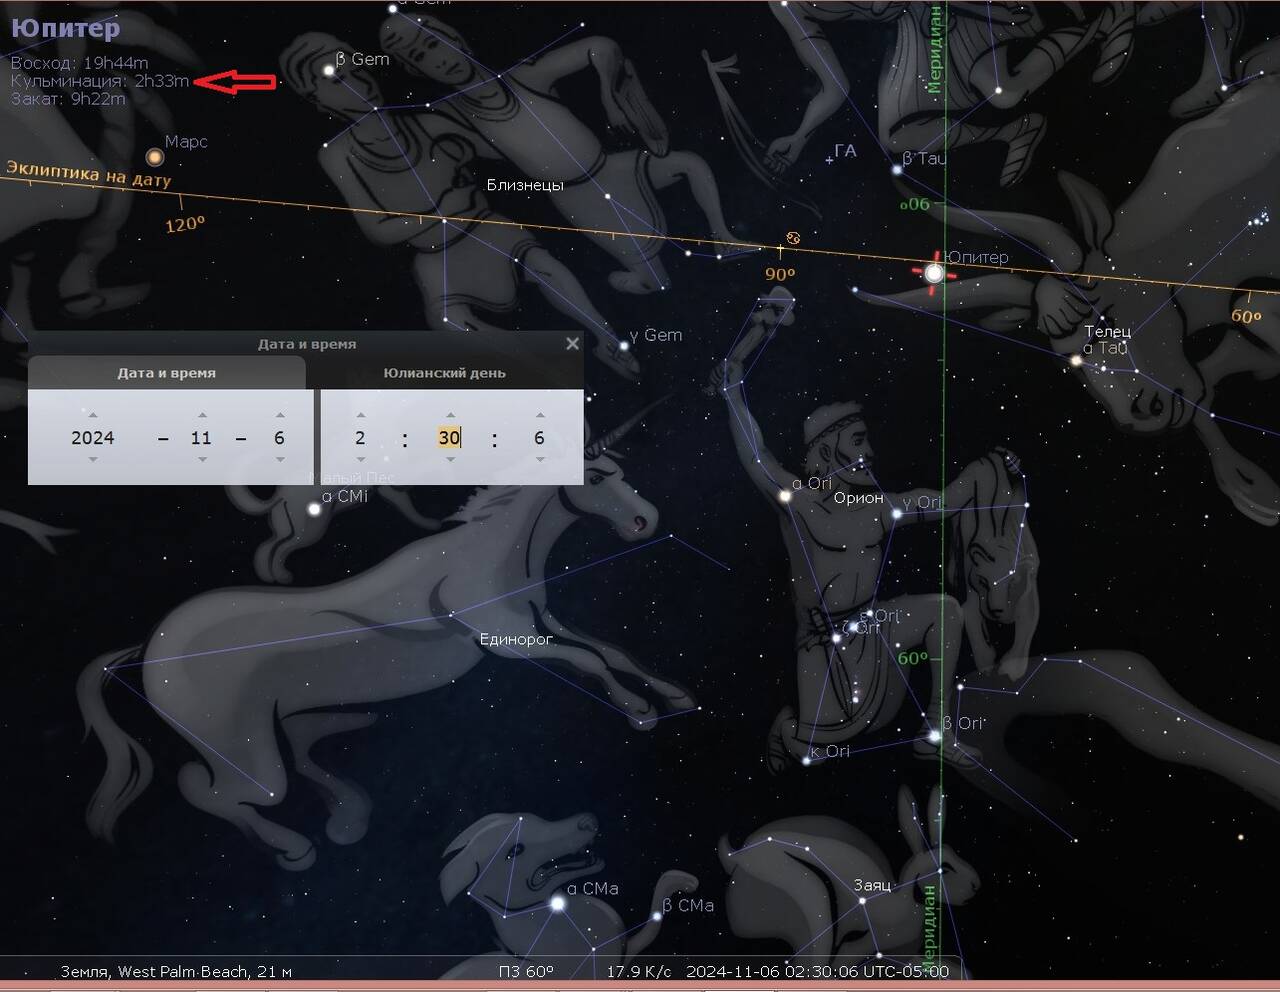Click the month field showing 11
1280x992 pixels.
(201, 438)
